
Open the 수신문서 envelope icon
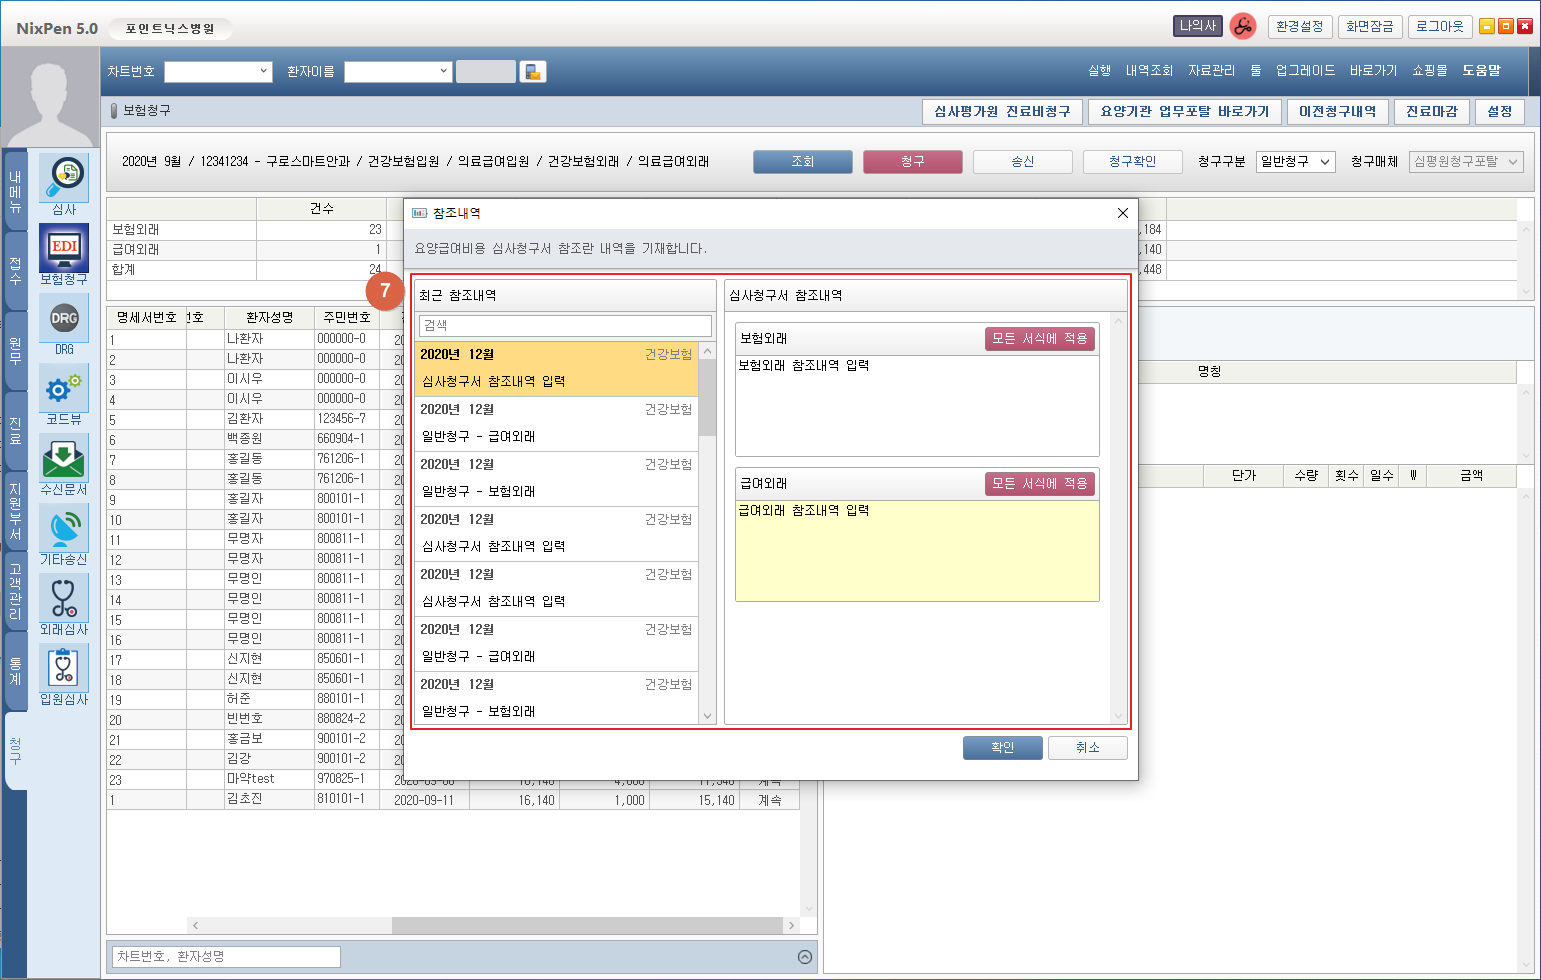[64, 459]
